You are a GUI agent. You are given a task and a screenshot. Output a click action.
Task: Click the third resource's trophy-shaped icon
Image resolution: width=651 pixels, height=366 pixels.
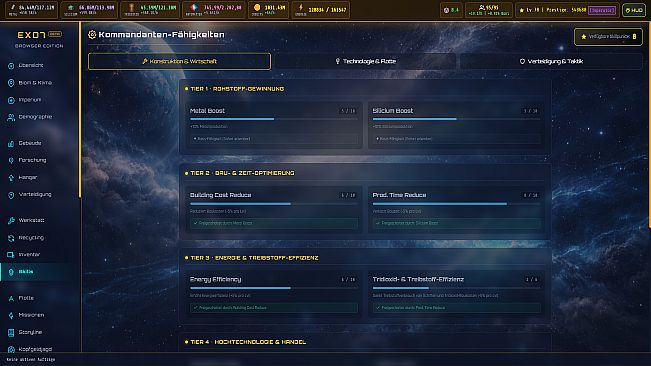pyautogui.click(x=131, y=7)
